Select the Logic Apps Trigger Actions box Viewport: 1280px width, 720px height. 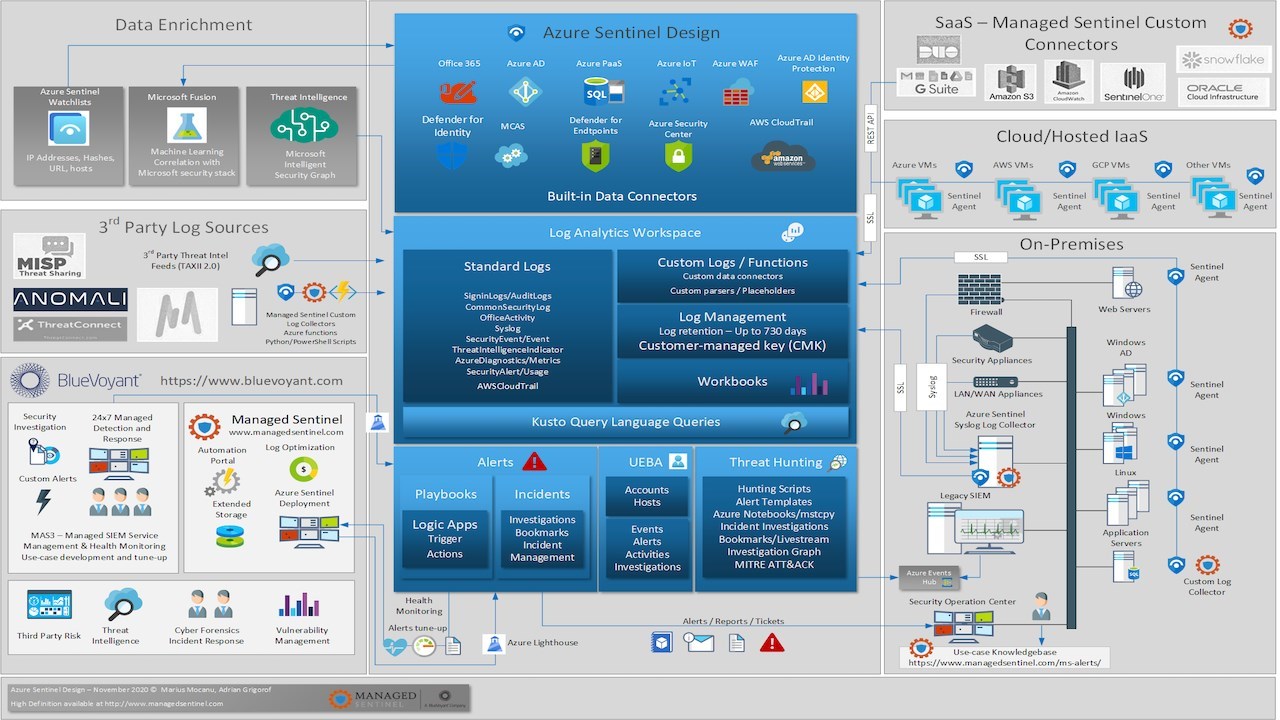point(445,539)
